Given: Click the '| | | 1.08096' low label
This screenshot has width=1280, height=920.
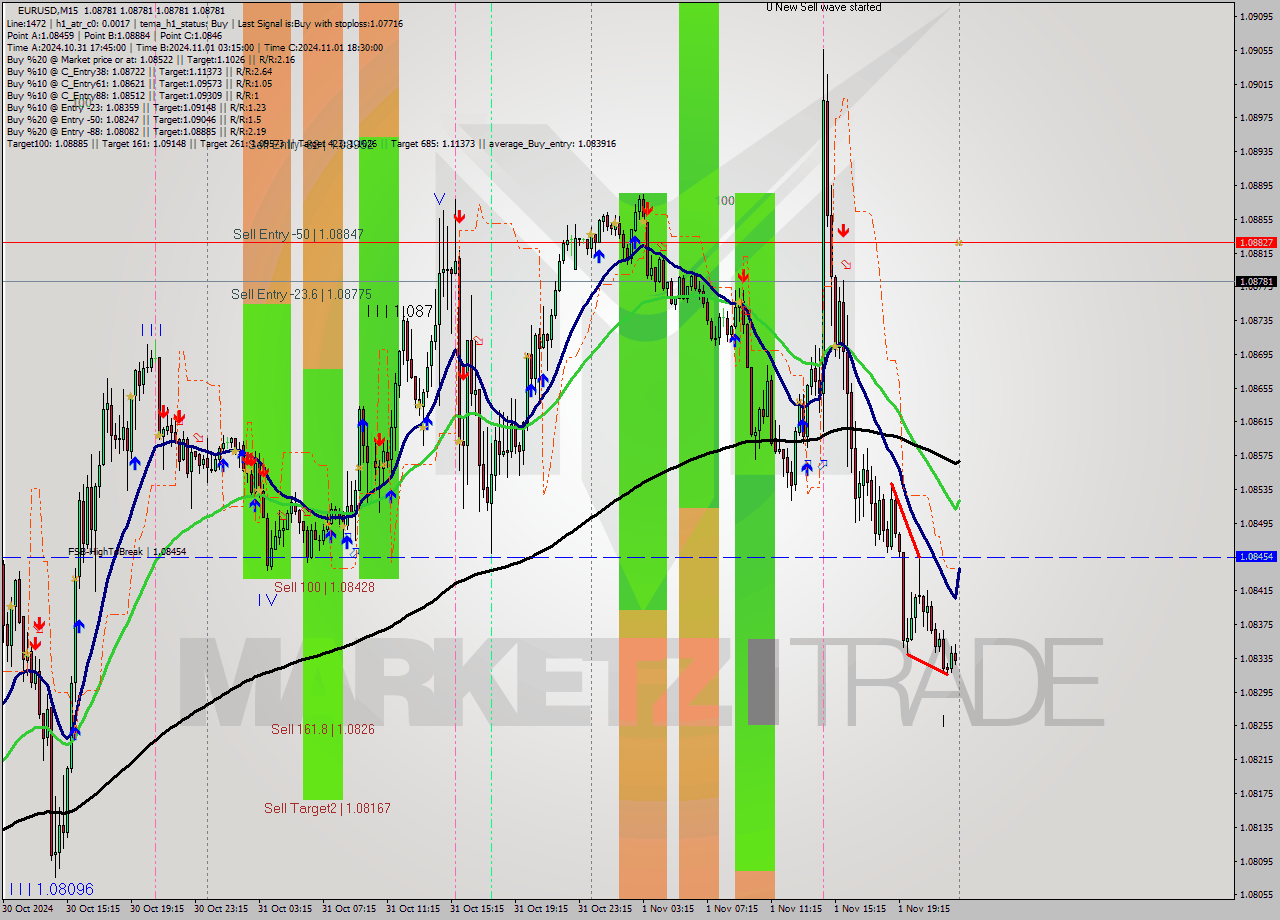Looking at the screenshot, I should pyautogui.click(x=51, y=889).
